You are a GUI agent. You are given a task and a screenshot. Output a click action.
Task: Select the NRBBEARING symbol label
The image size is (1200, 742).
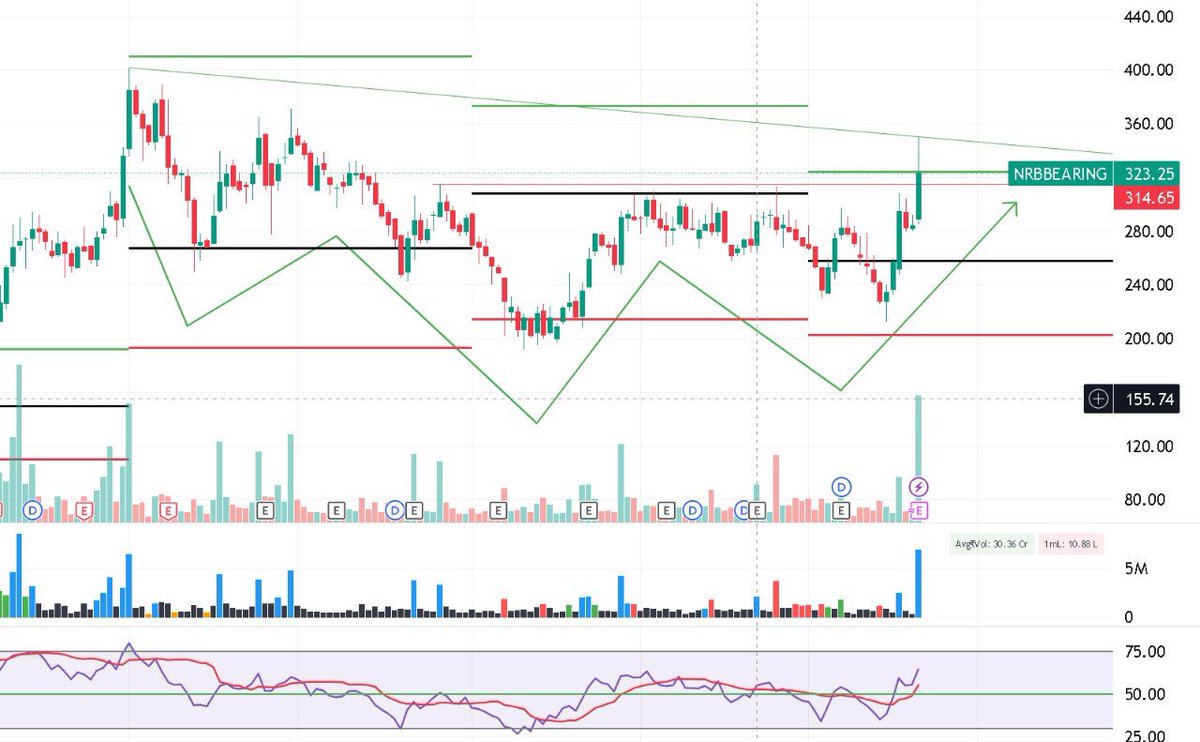[x=1059, y=173]
